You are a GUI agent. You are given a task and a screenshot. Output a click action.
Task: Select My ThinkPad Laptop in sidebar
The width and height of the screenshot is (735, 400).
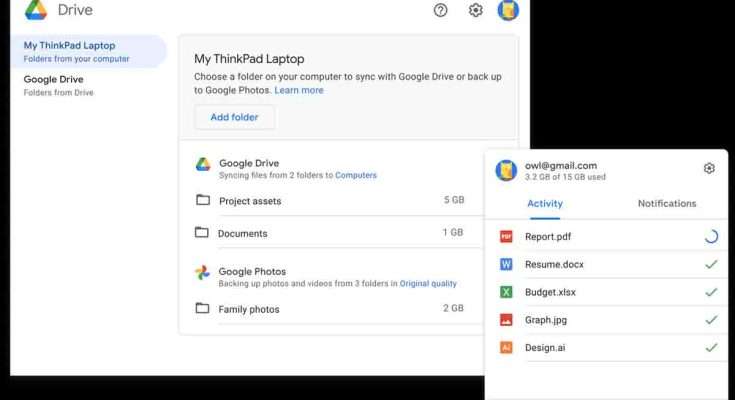click(x=88, y=51)
